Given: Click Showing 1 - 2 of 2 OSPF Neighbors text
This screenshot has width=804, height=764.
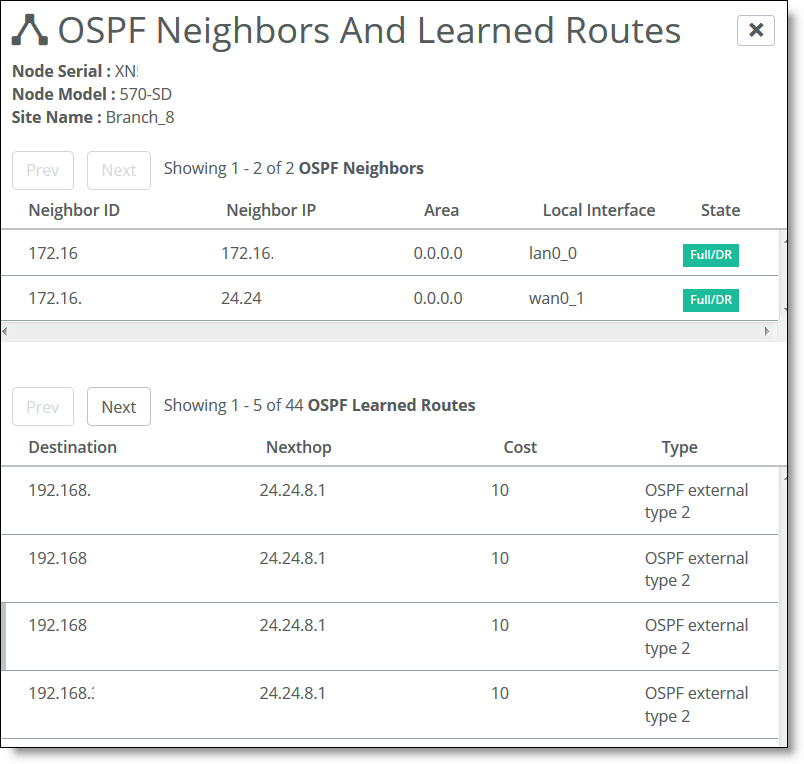Looking at the screenshot, I should 293,168.
